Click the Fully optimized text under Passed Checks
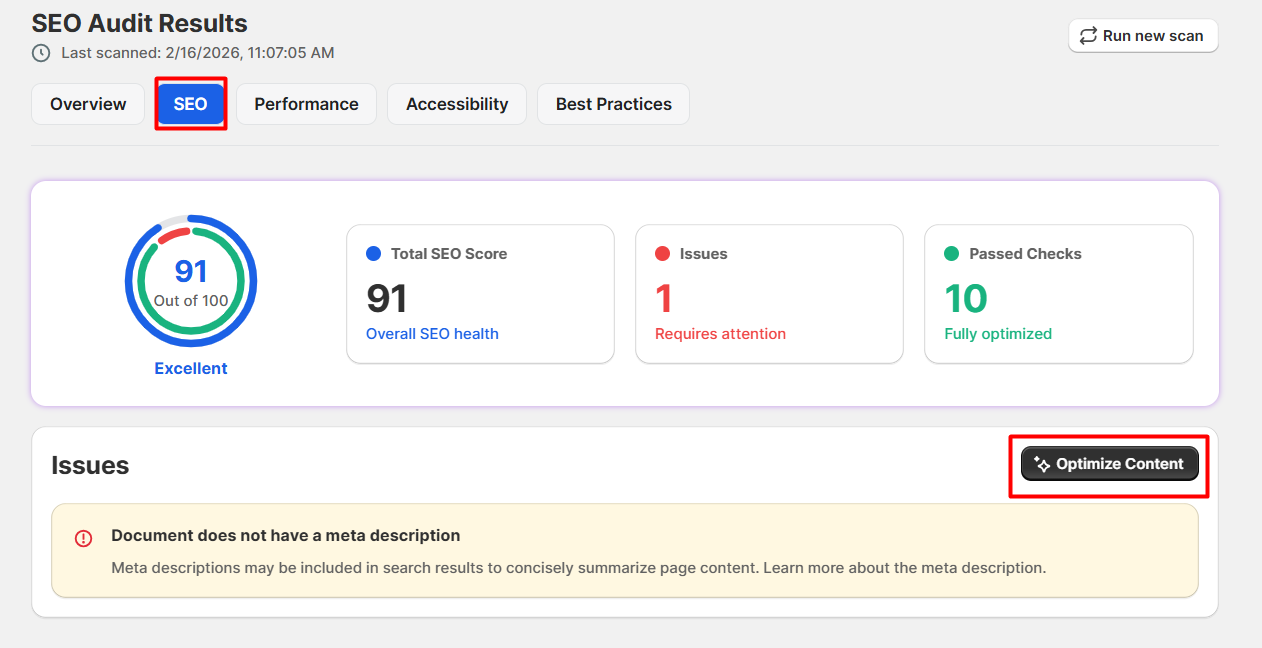1262x648 pixels. pyautogui.click(x=998, y=334)
